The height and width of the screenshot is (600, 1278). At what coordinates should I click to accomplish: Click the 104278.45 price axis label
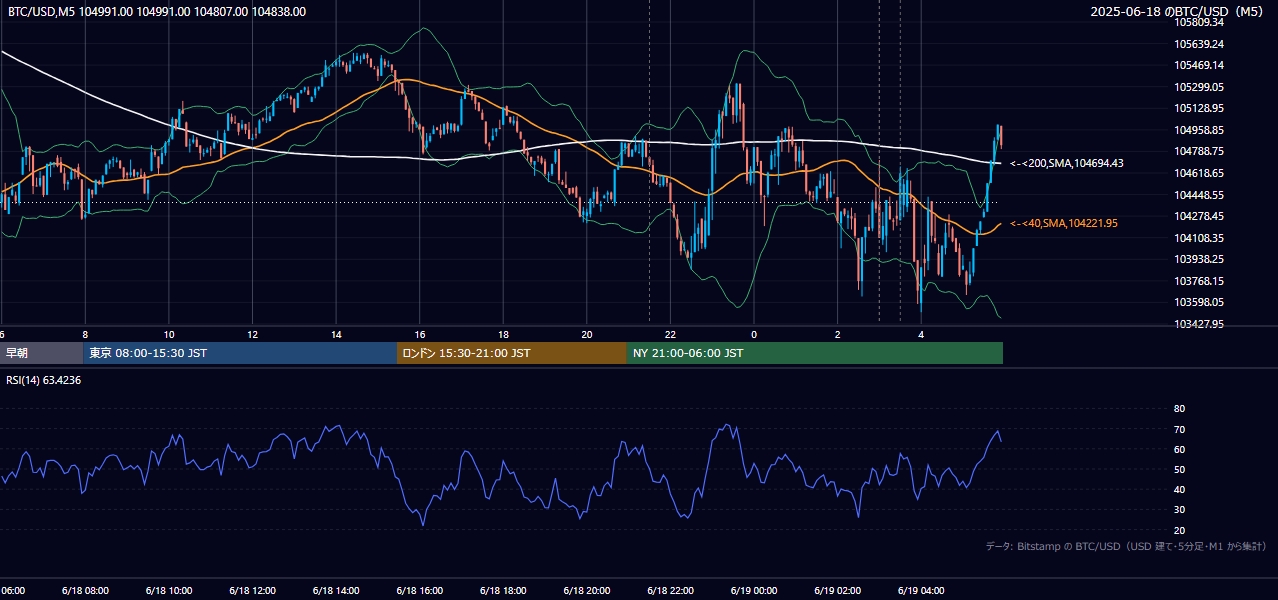pyautogui.click(x=1200, y=216)
